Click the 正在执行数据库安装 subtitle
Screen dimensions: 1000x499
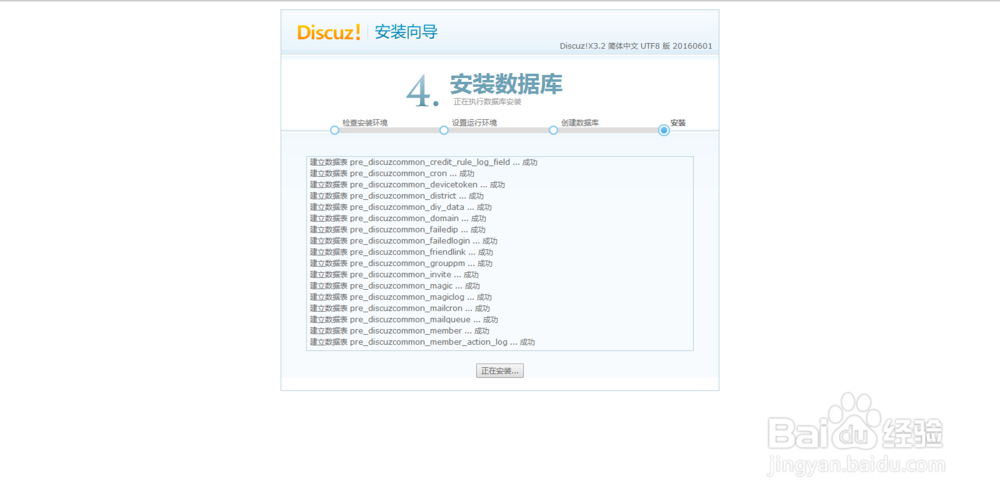point(488,102)
